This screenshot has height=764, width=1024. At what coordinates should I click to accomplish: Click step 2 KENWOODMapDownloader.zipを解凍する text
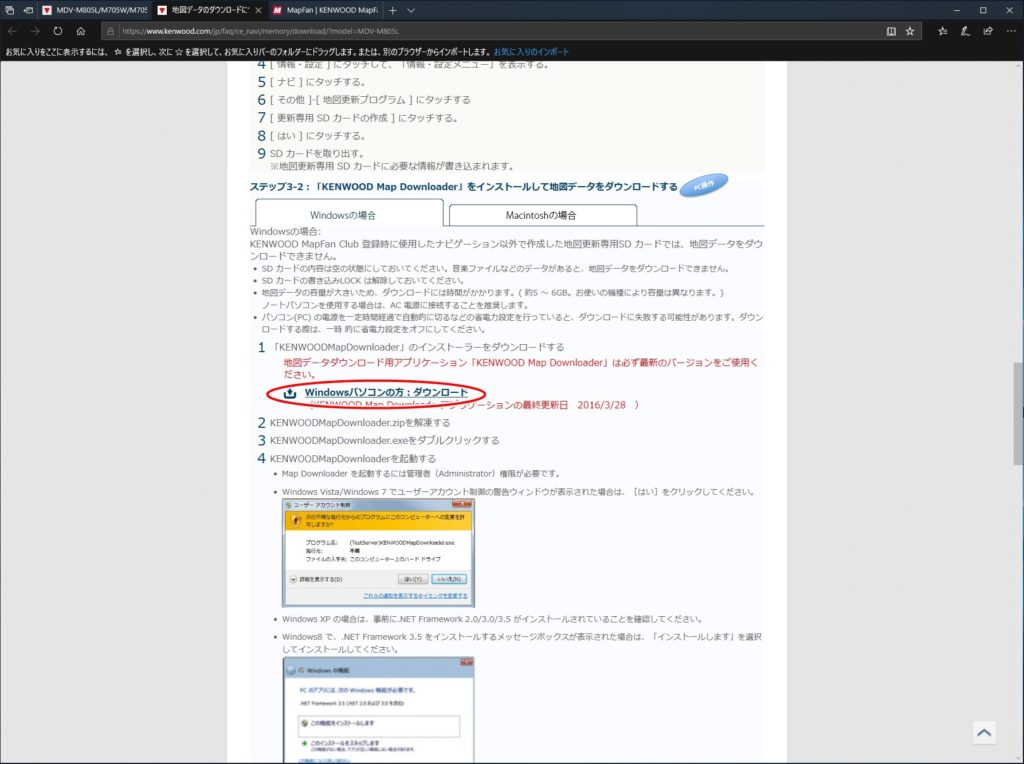point(360,422)
